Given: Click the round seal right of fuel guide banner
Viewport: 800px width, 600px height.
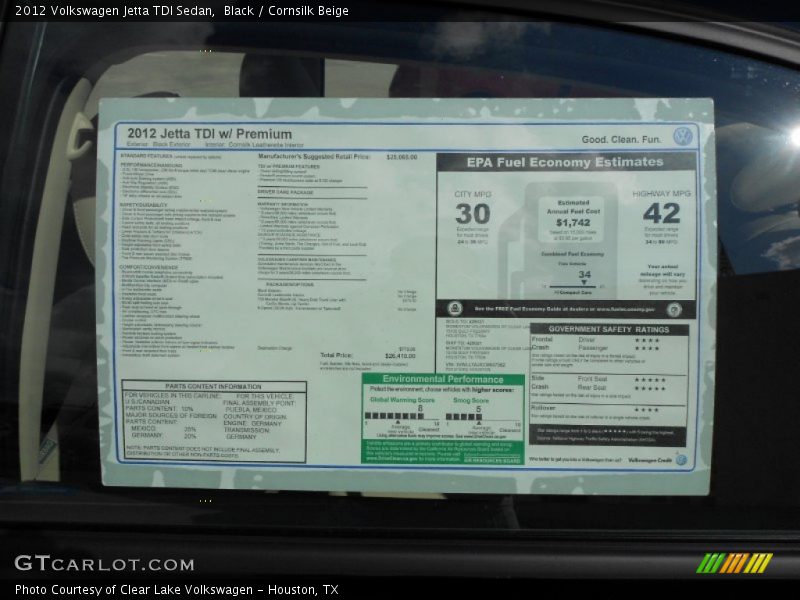Looking at the screenshot, I should (x=674, y=310).
